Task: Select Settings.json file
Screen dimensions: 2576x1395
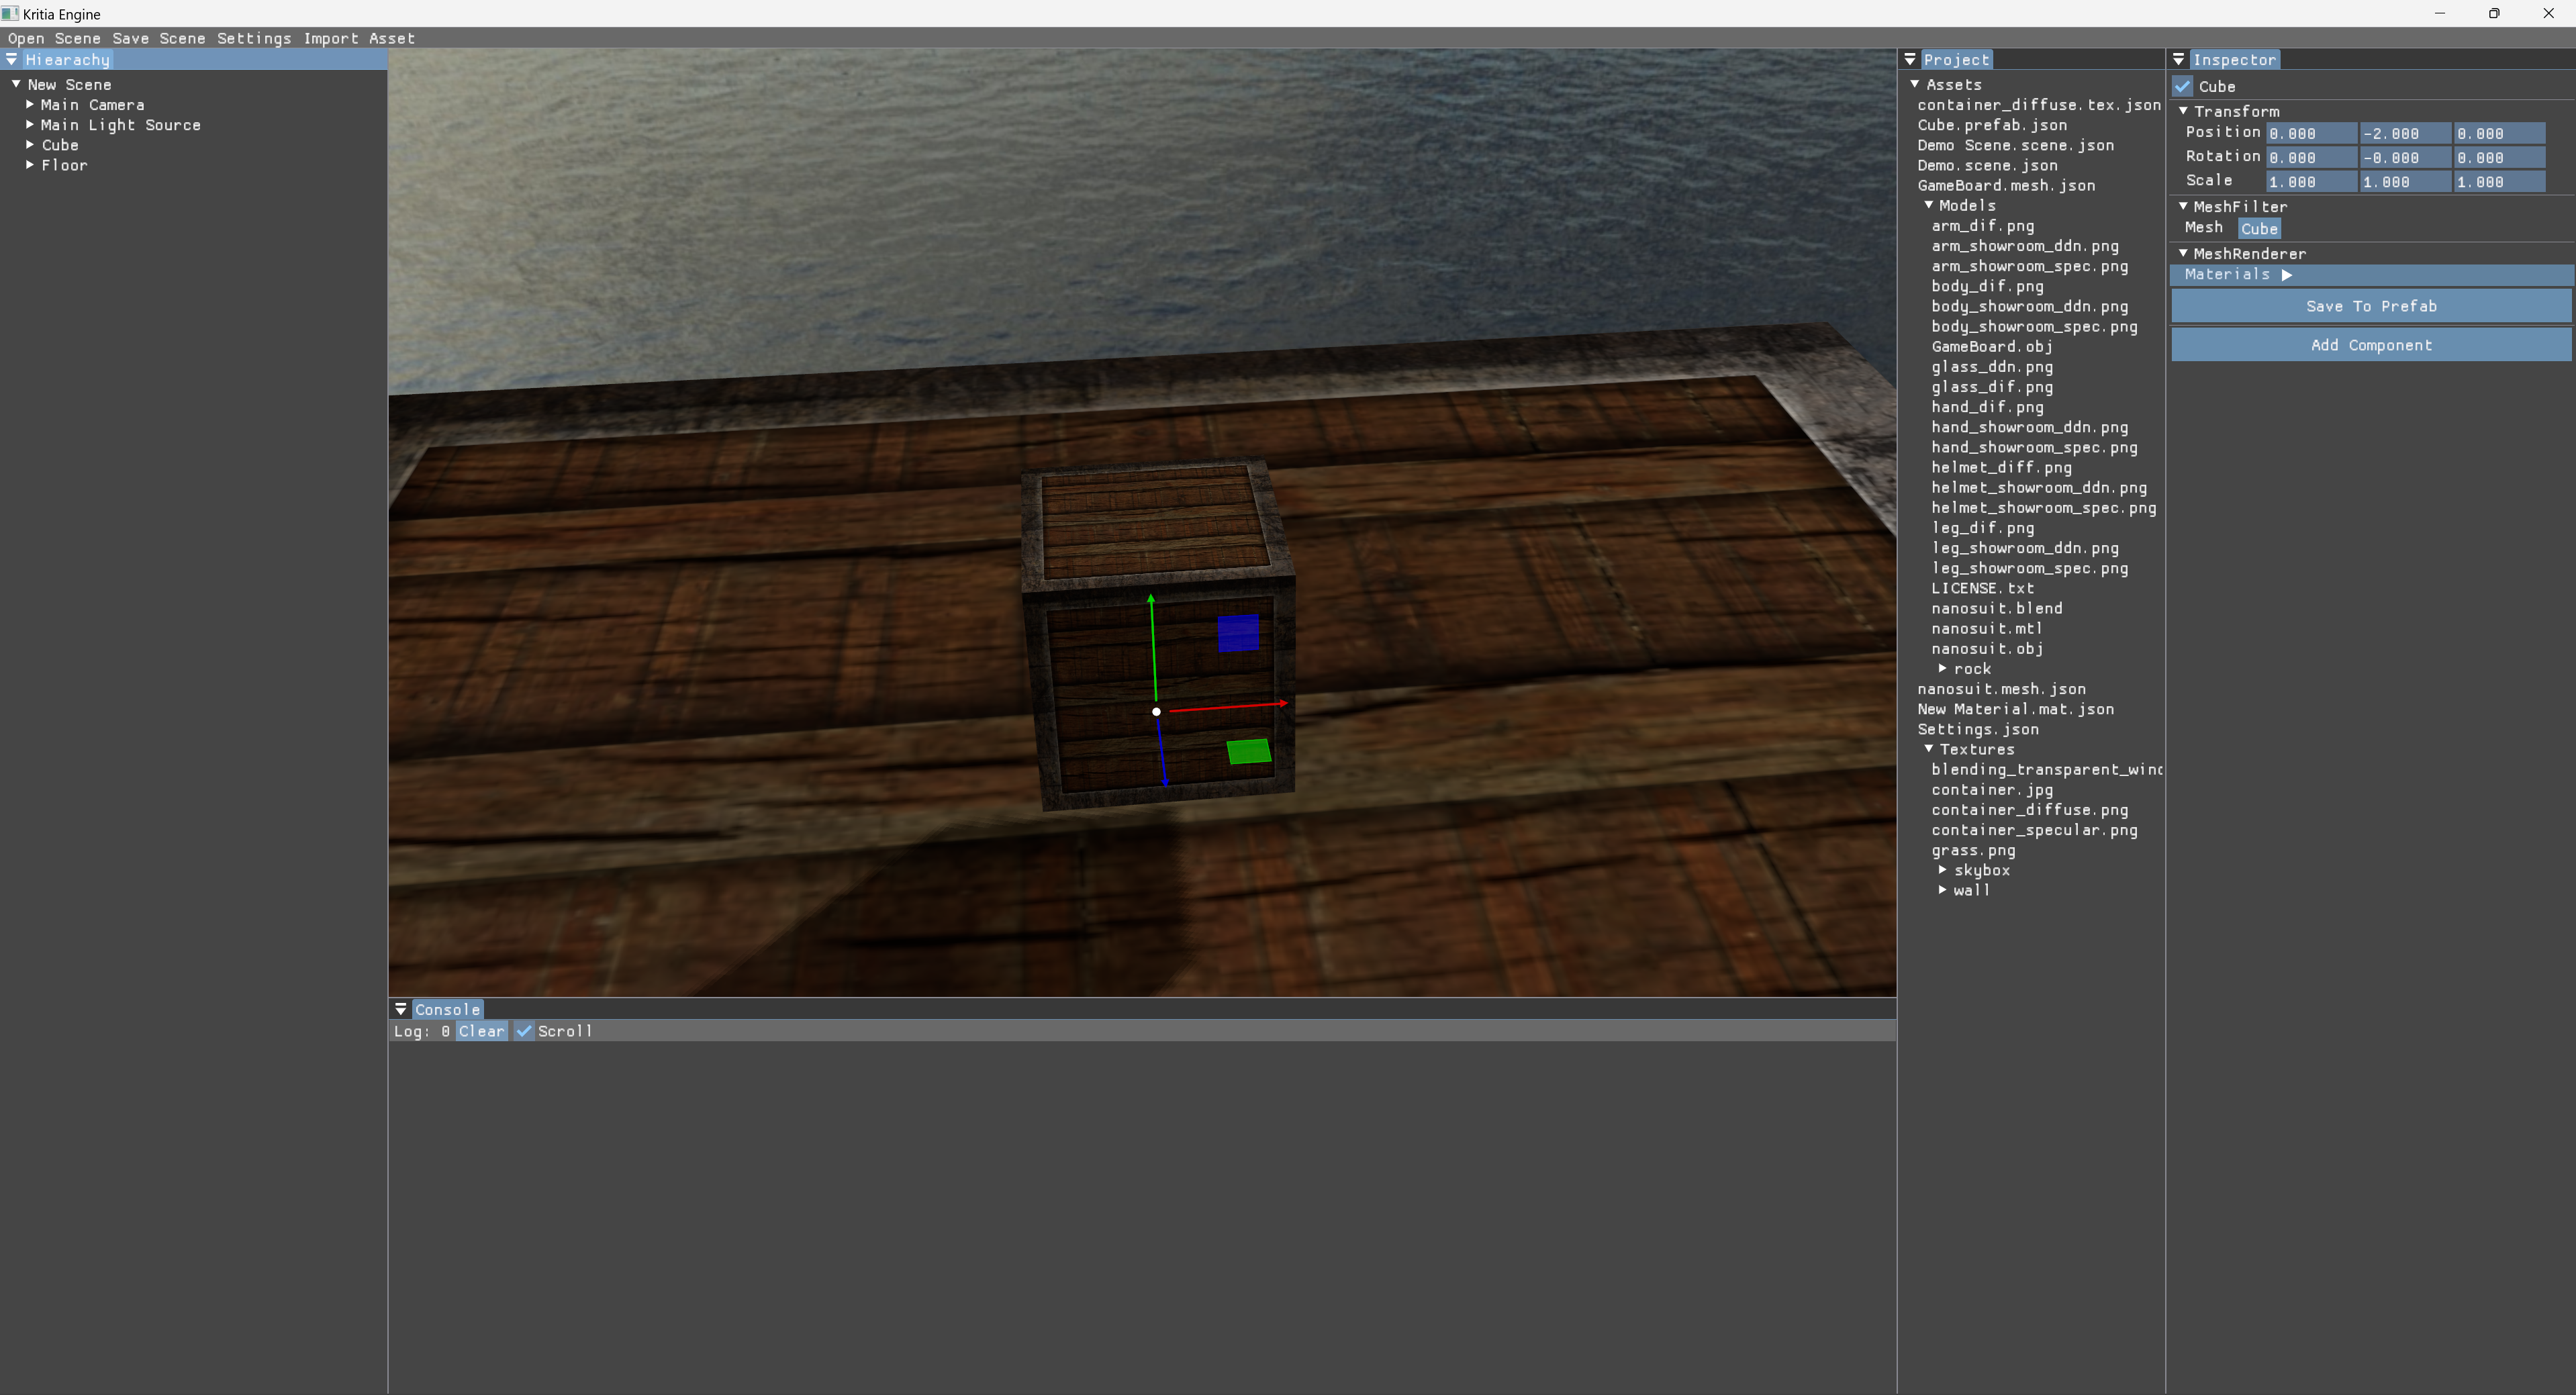Action: (x=1977, y=729)
